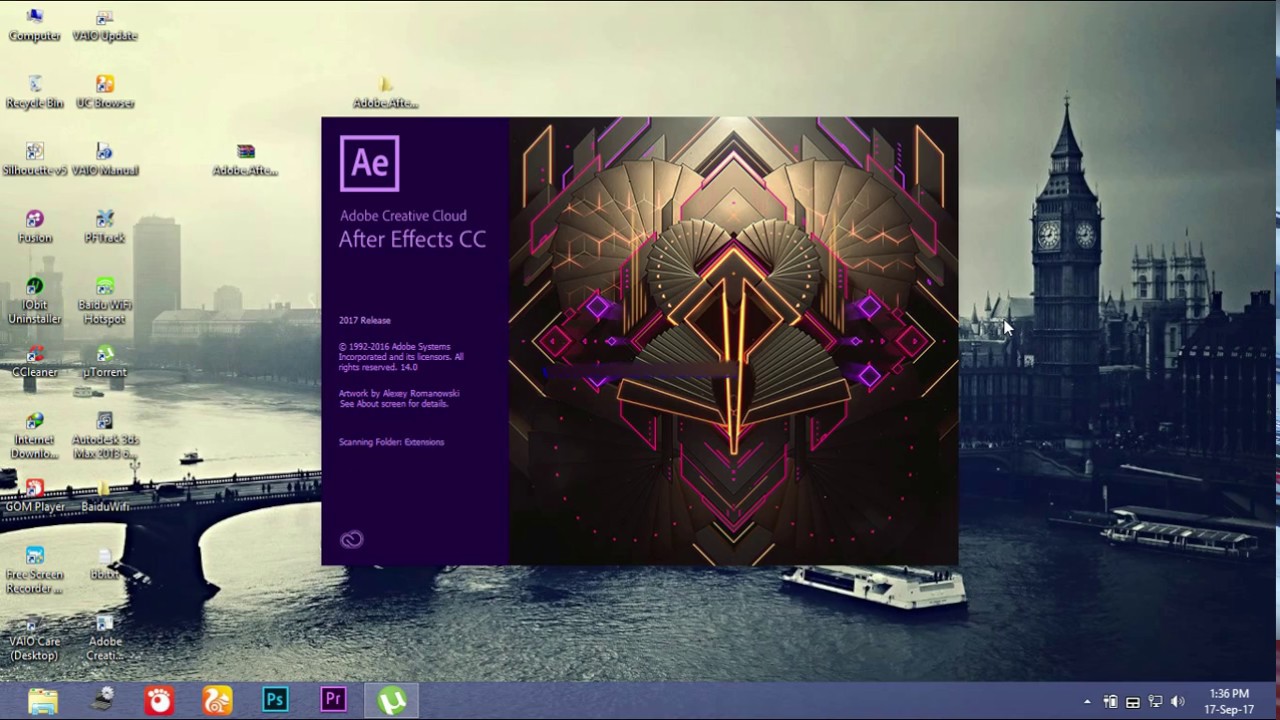Open the red screen recorder taskbar icon

tap(159, 700)
